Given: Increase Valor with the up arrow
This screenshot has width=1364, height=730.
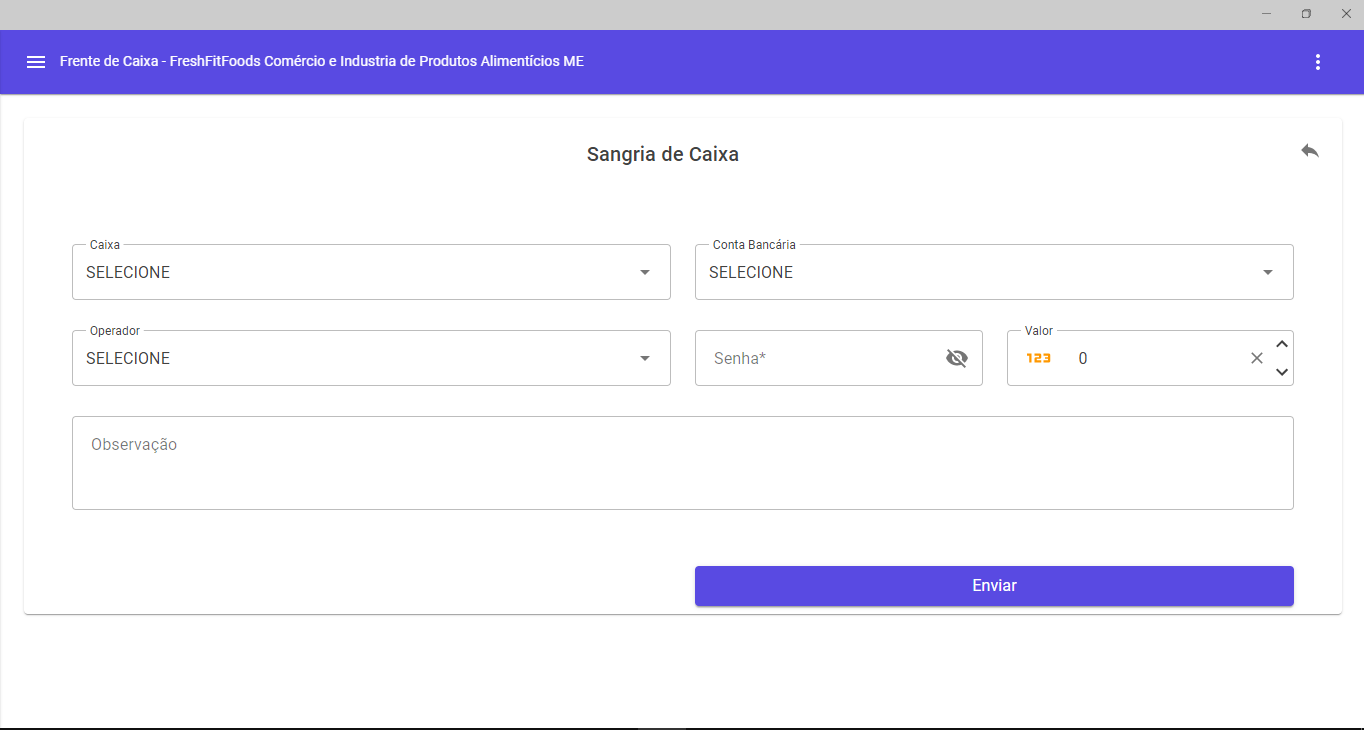Looking at the screenshot, I should click(1282, 345).
